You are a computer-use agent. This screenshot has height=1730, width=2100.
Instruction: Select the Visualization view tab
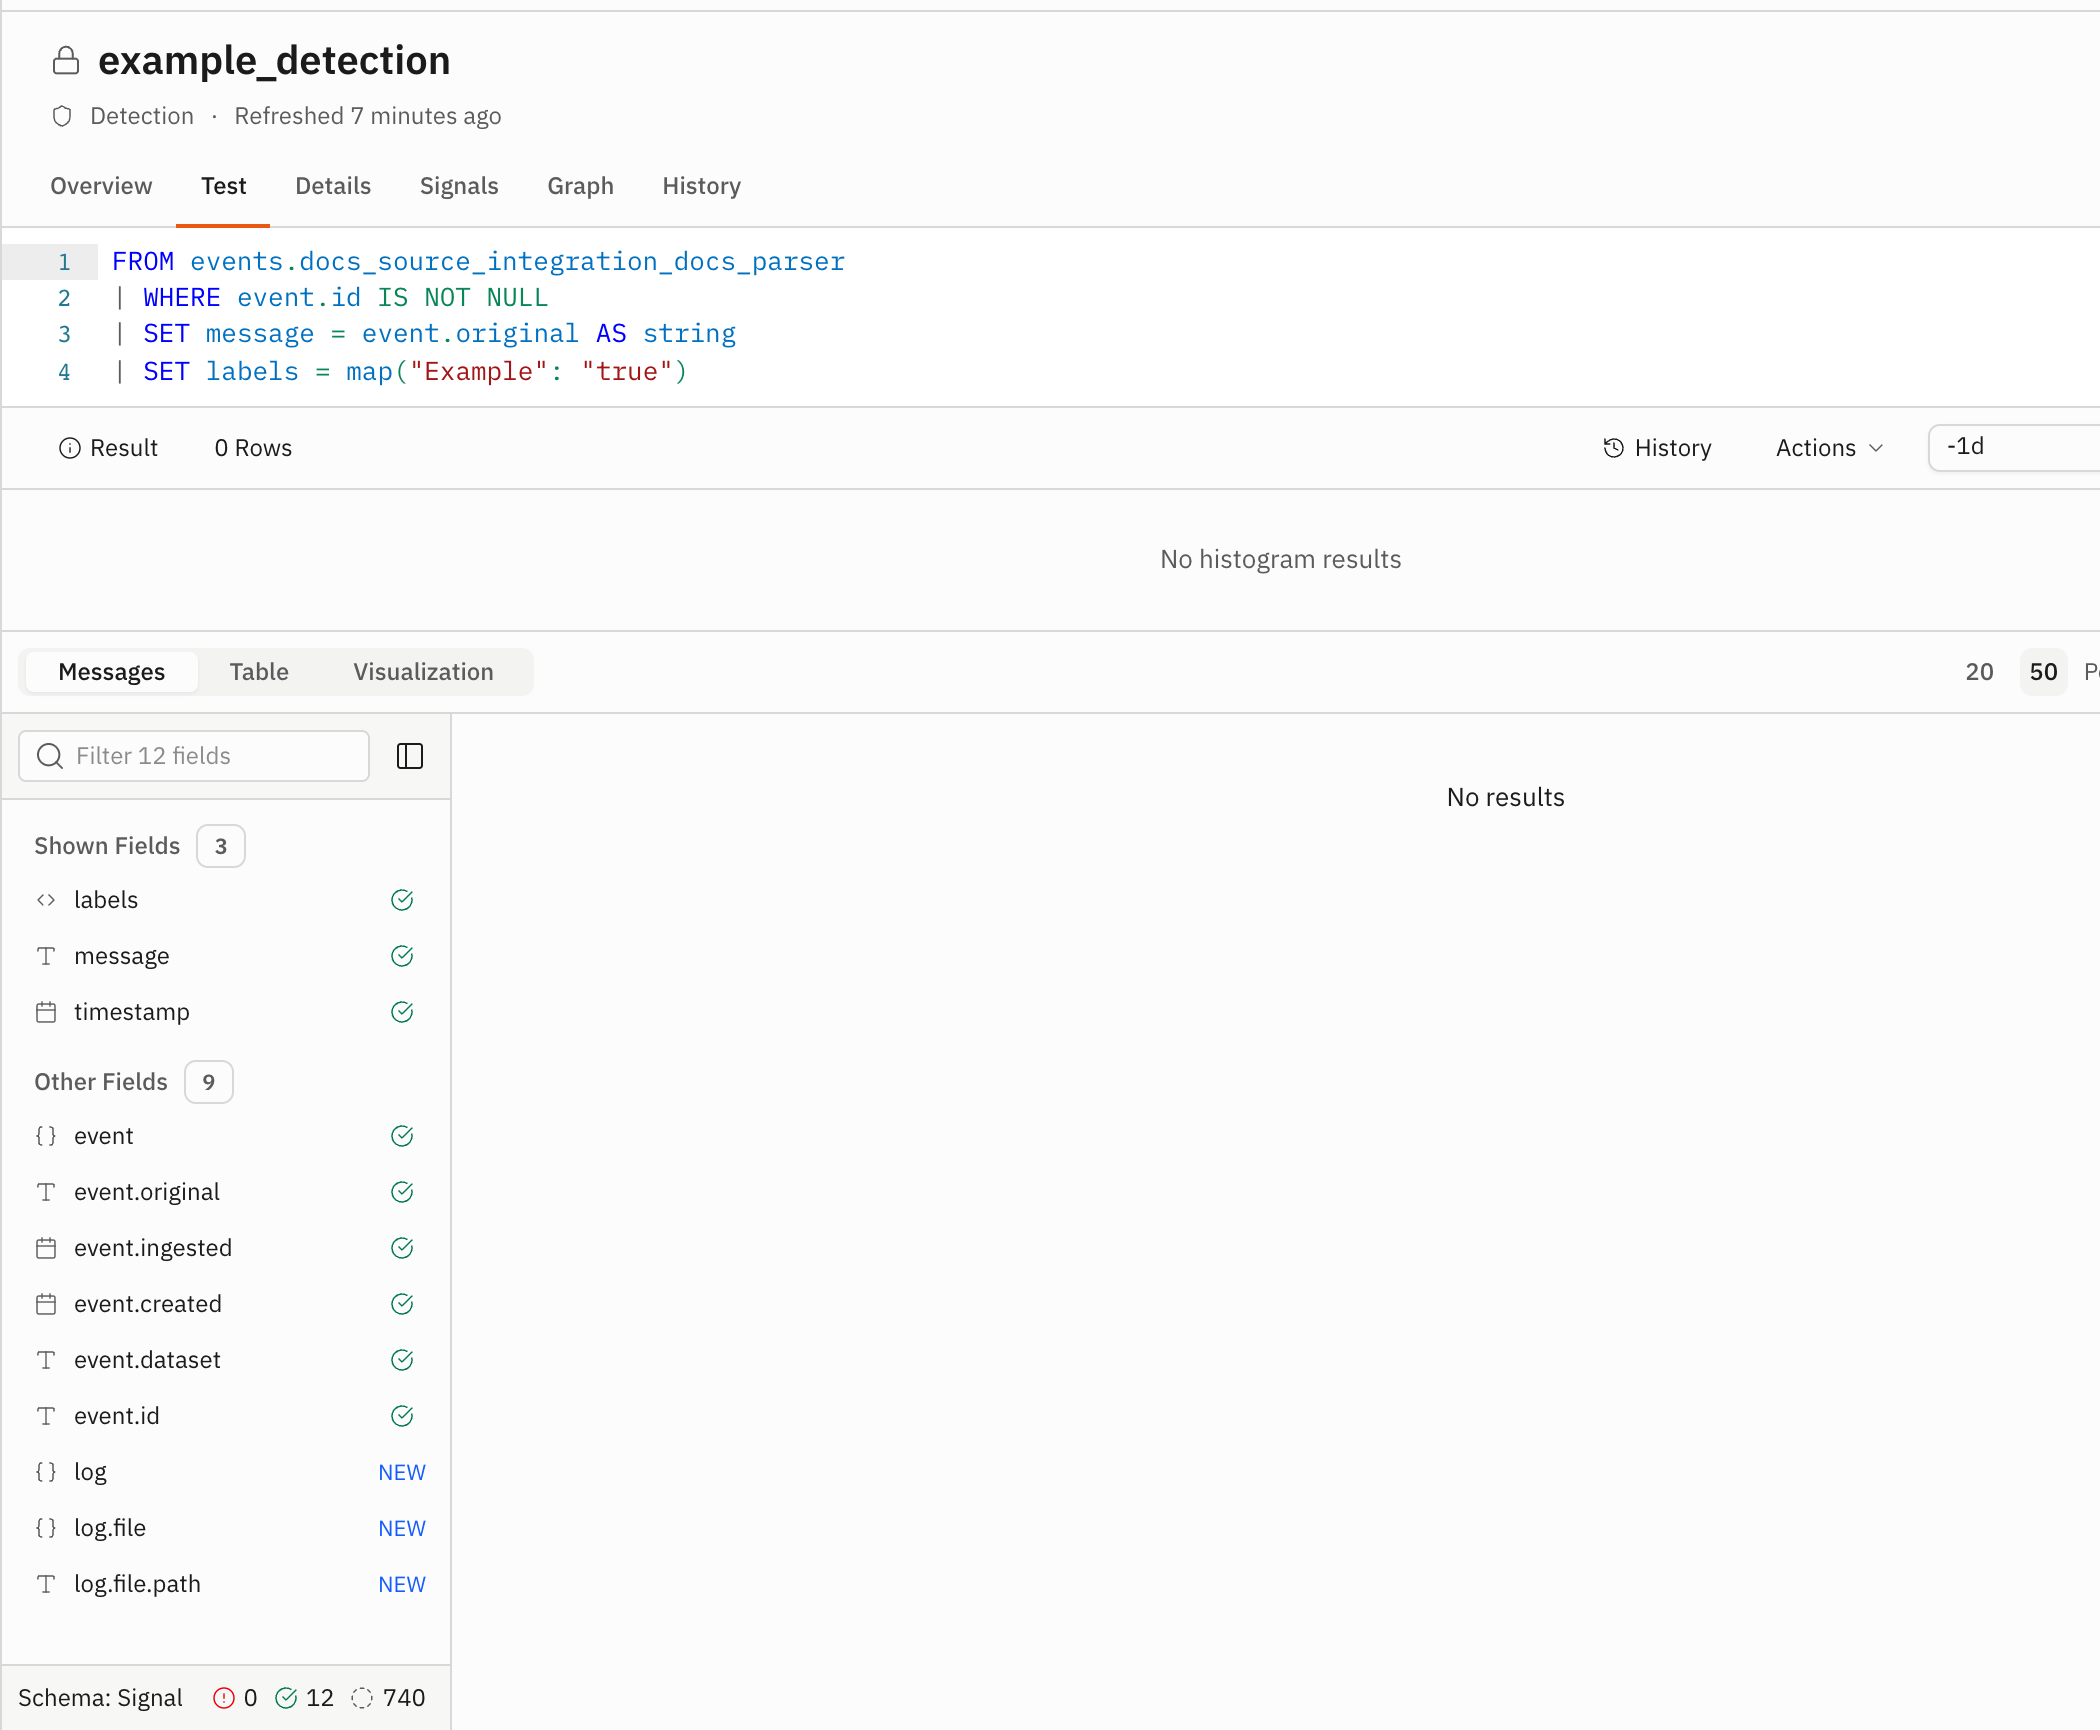click(423, 672)
